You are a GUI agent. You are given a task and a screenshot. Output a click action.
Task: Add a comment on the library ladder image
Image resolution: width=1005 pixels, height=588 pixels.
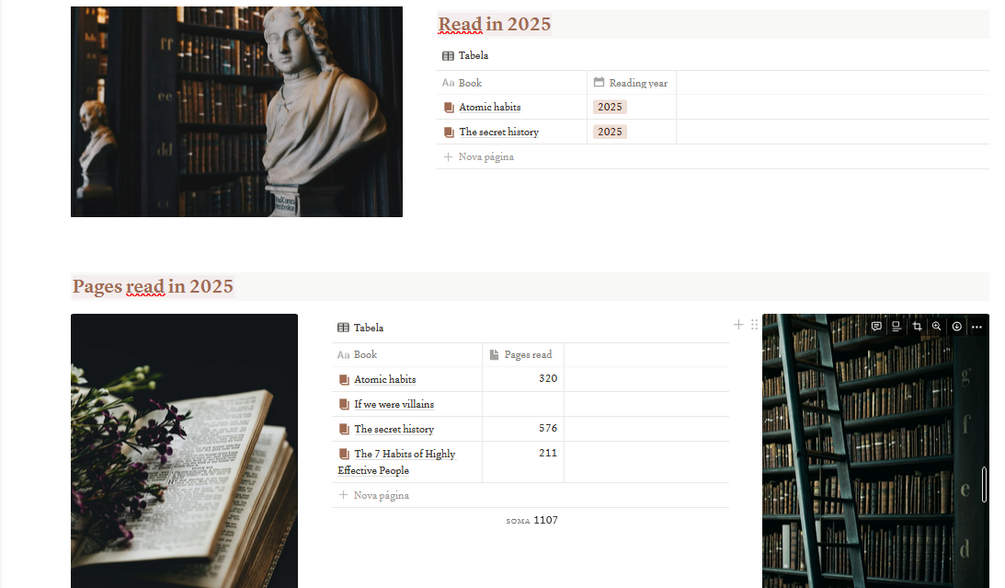click(x=876, y=326)
